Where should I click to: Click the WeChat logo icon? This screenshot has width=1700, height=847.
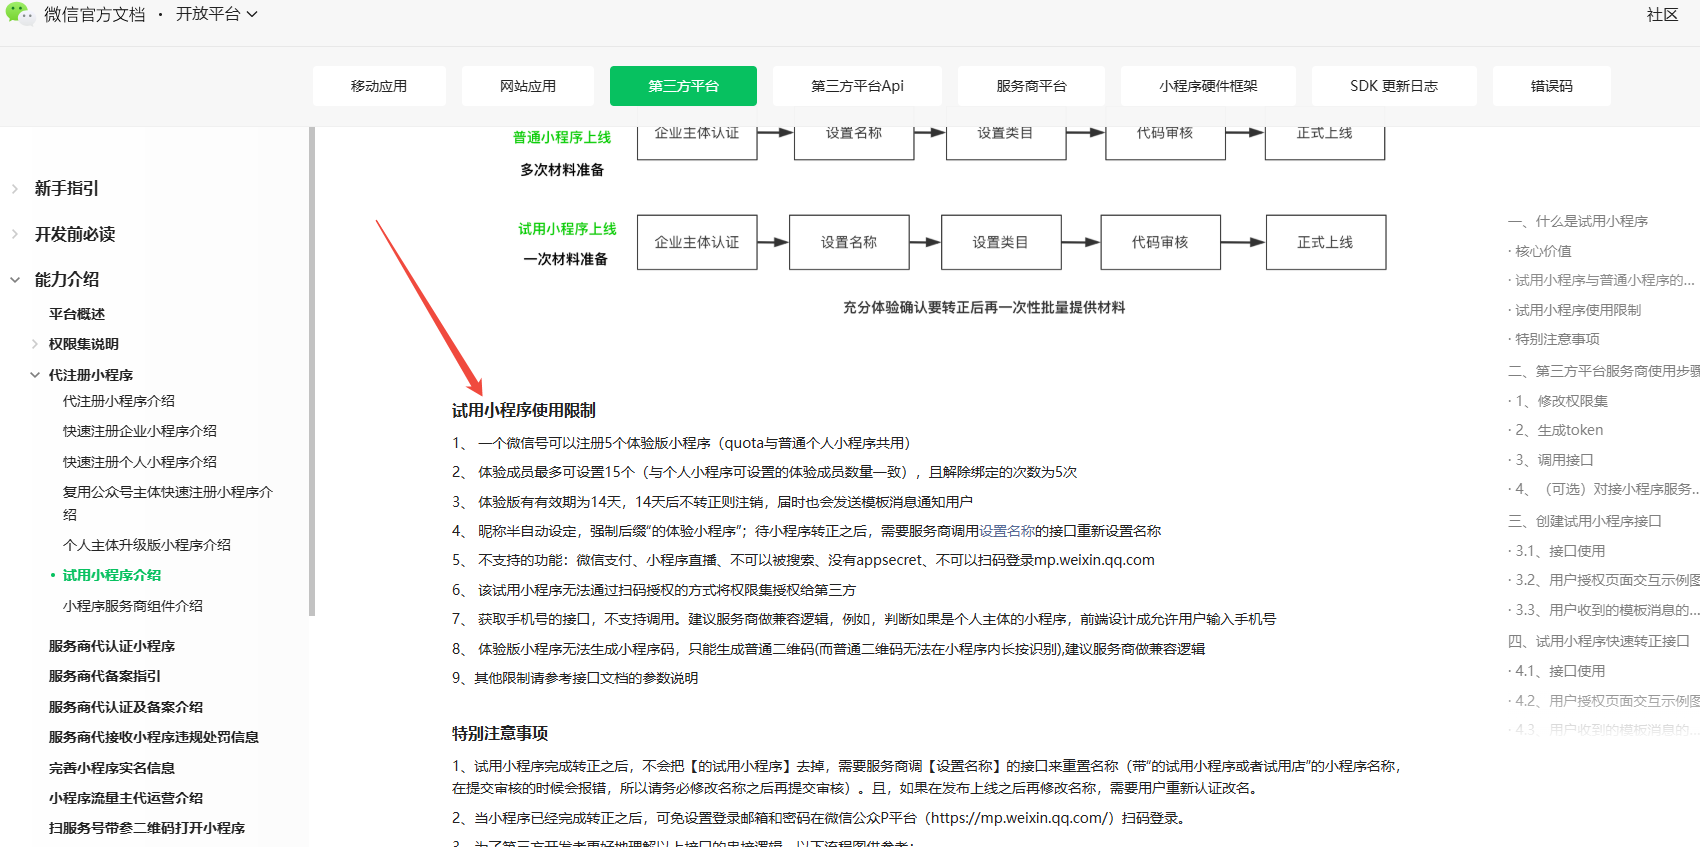click(x=19, y=13)
